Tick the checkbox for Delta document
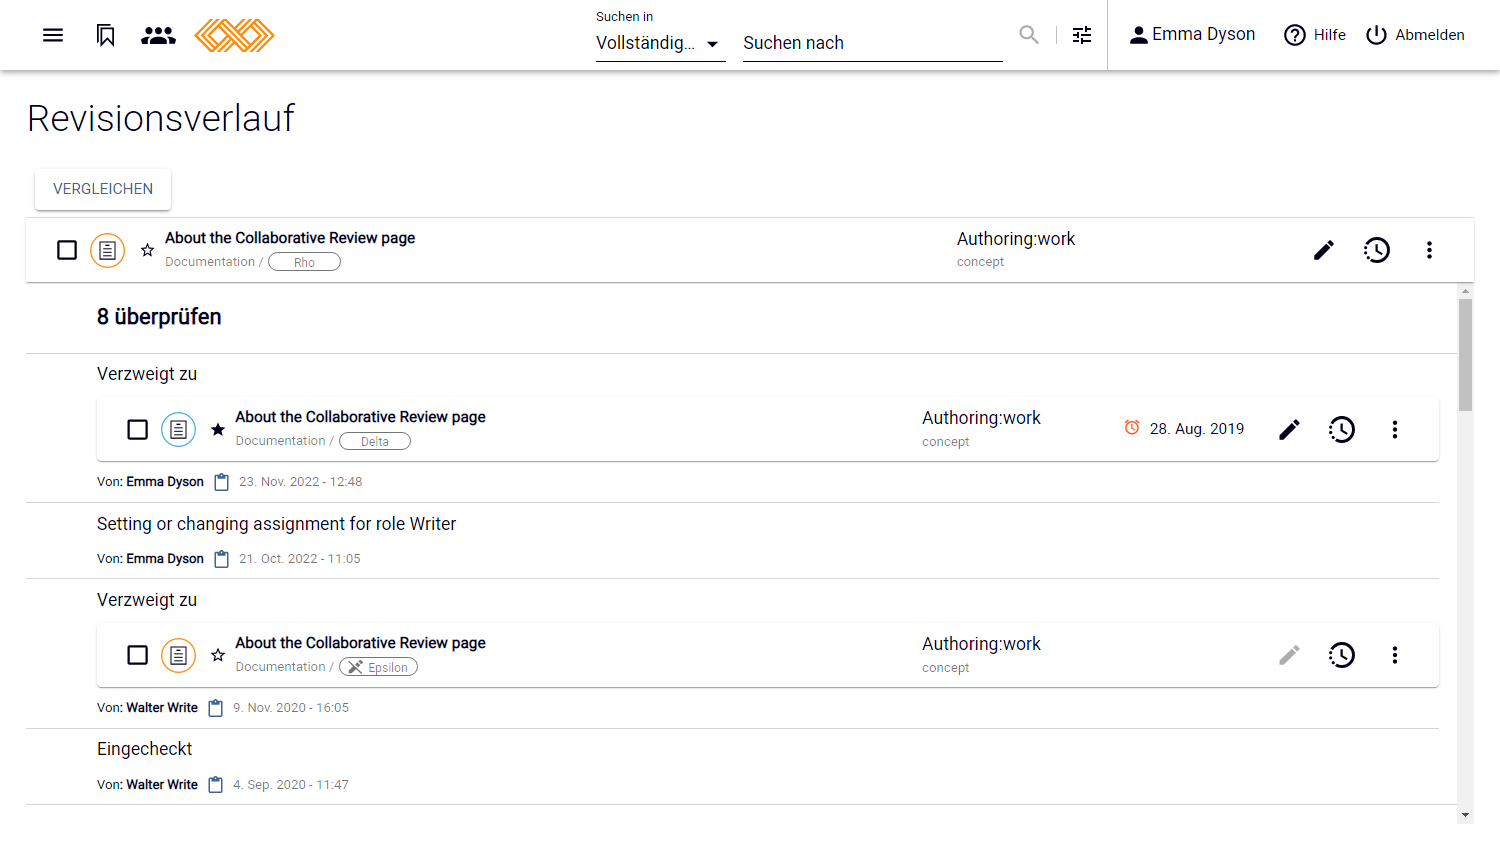1500x850 pixels. pyautogui.click(x=138, y=429)
